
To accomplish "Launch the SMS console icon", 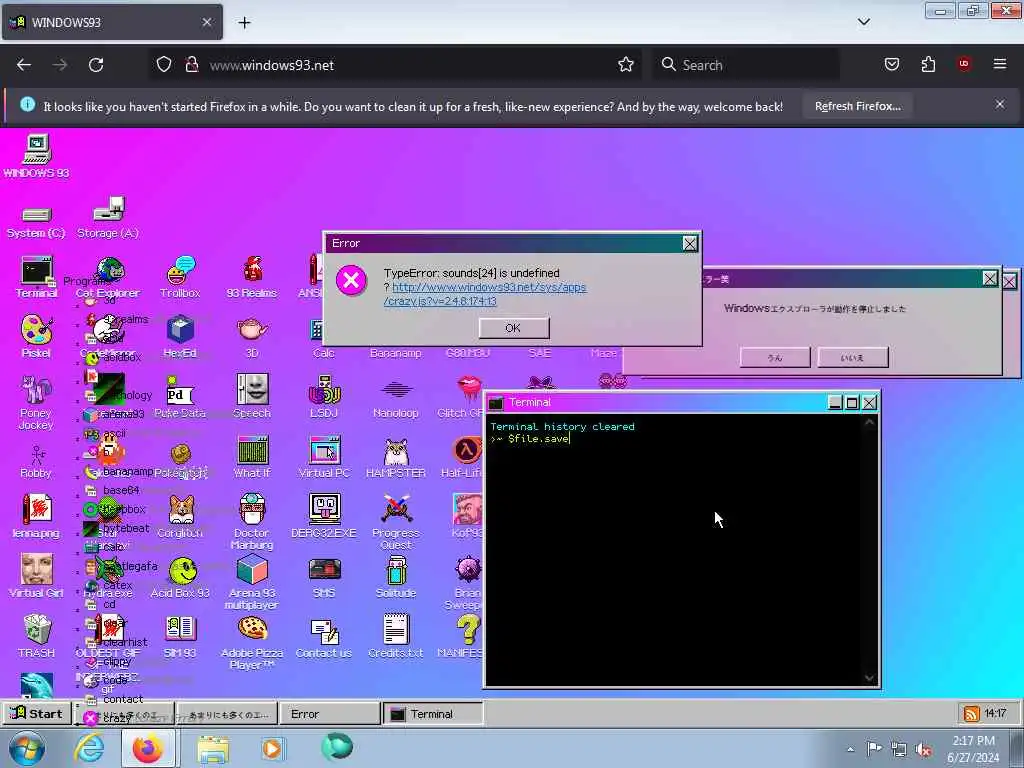I will tap(324, 577).
